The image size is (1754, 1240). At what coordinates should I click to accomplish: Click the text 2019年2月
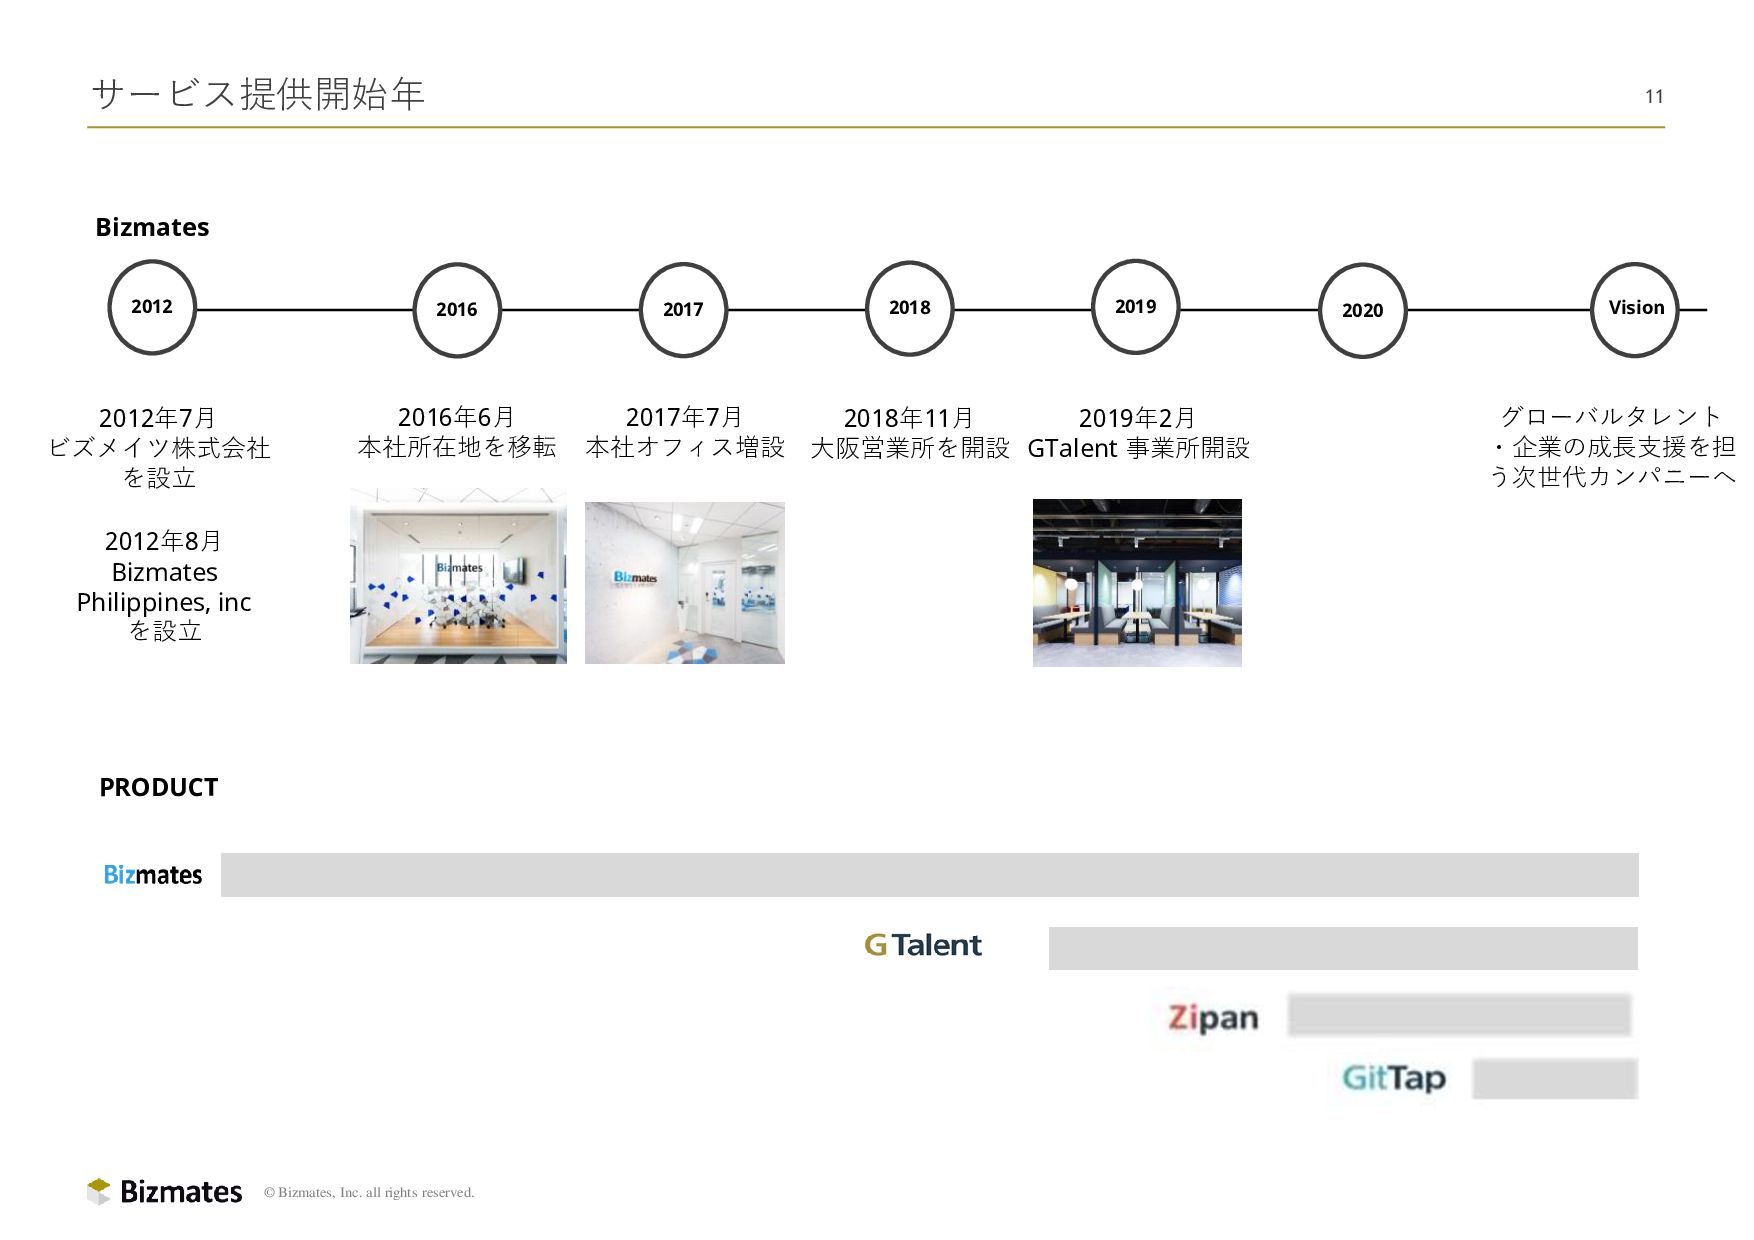coord(1137,417)
